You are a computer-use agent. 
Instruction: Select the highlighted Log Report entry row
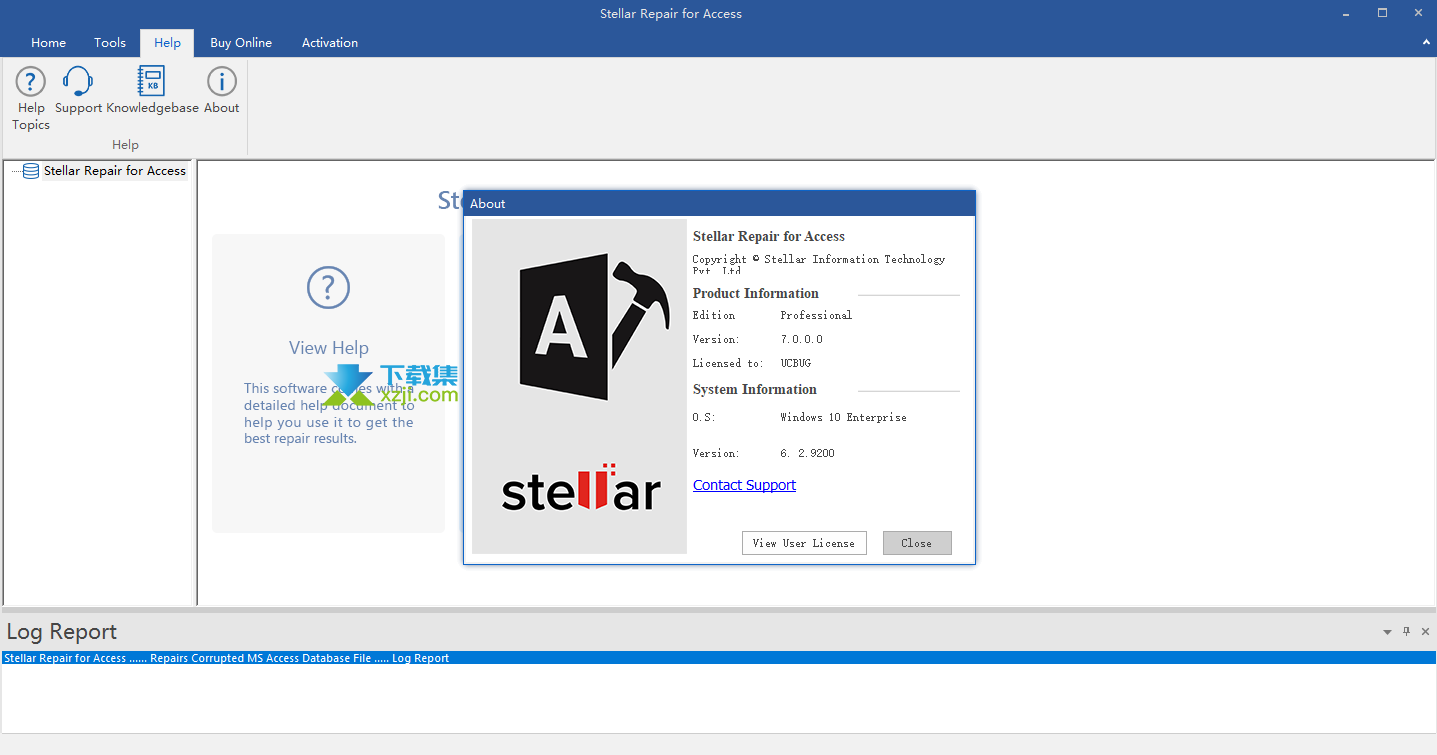pyautogui.click(x=718, y=658)
